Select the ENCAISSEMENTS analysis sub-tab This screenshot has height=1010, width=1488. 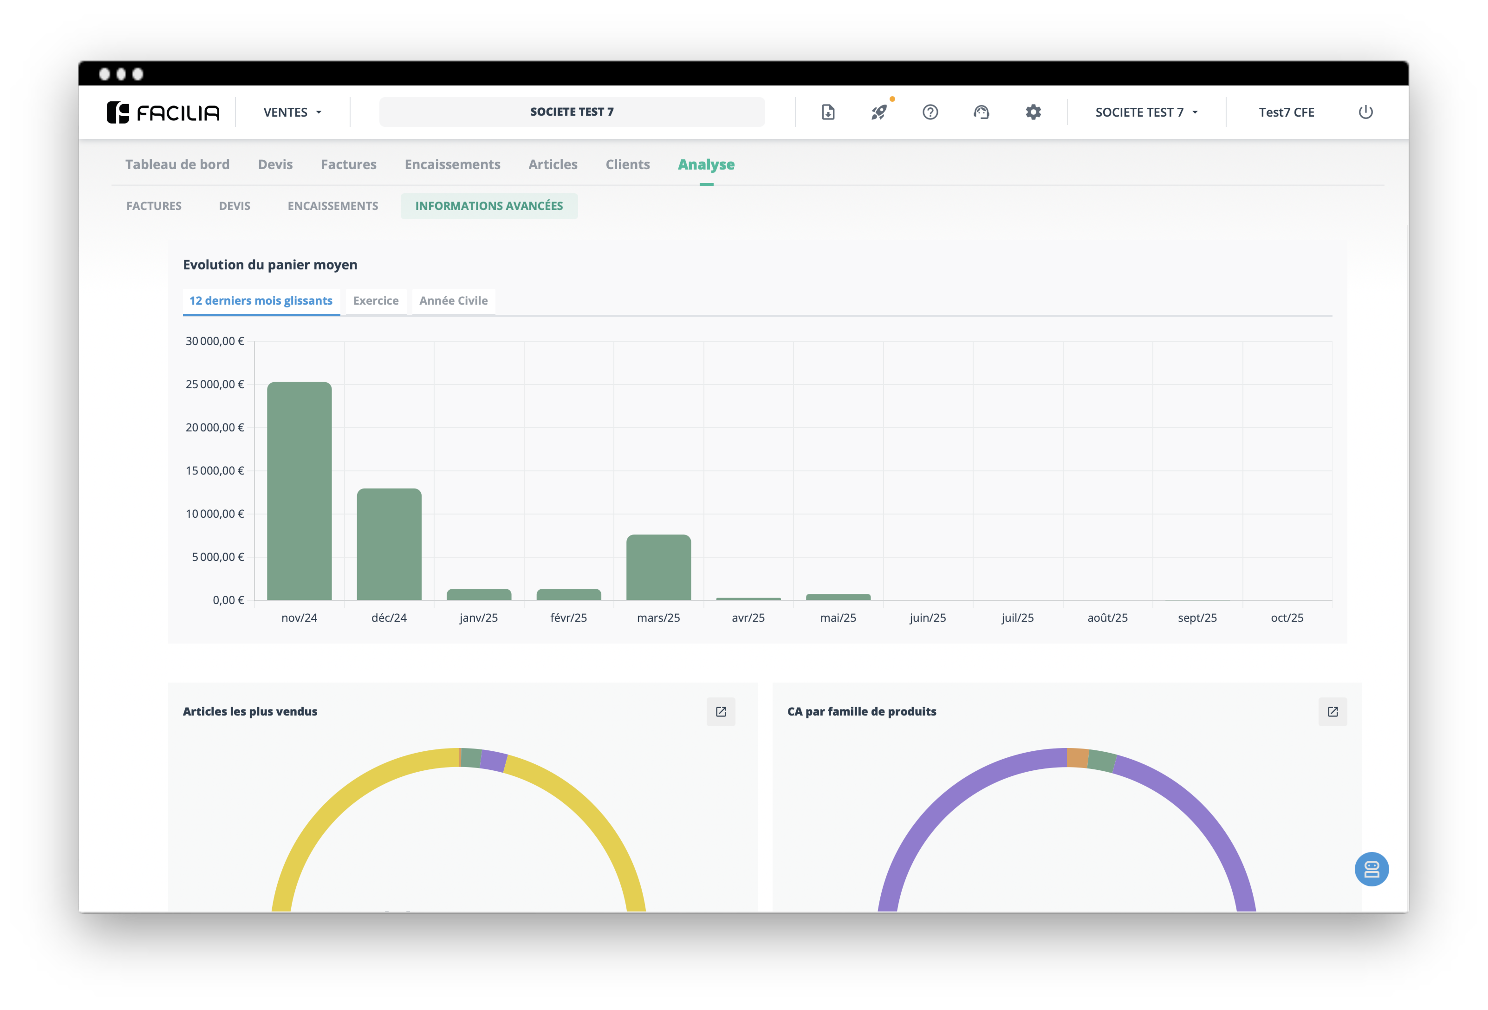point(333,206)
